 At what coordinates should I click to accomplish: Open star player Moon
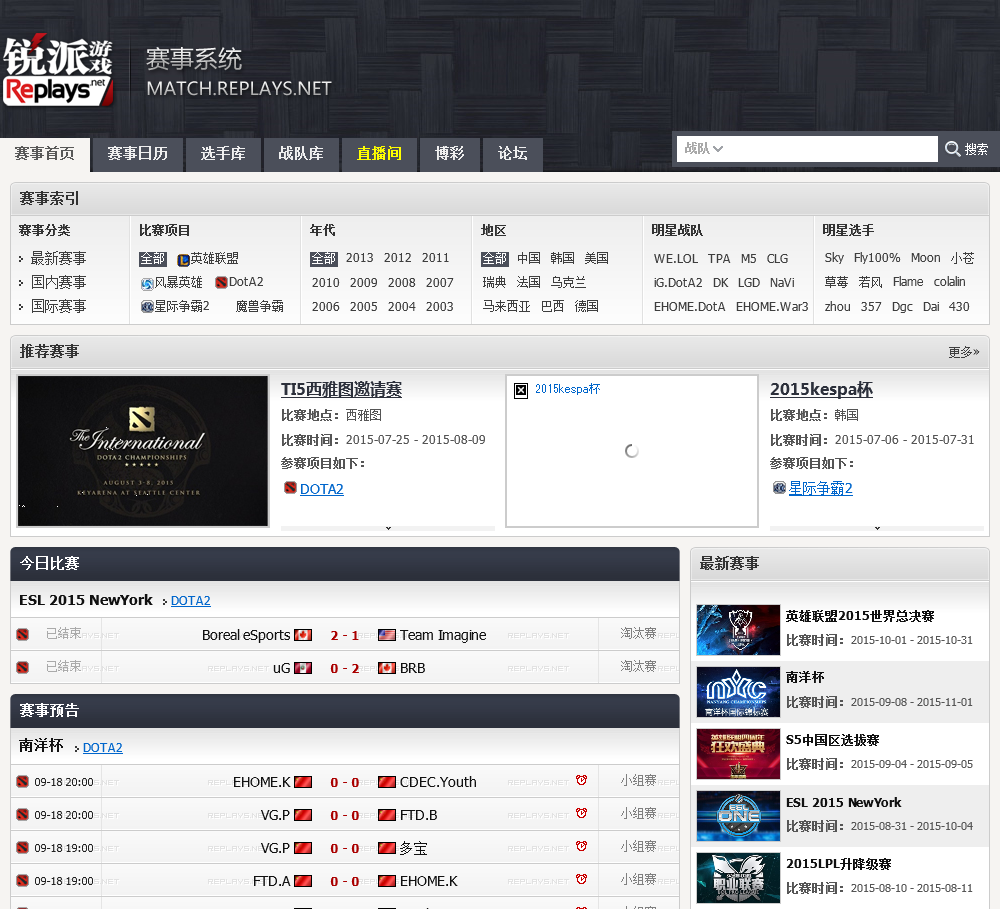[x=925, y=258]
